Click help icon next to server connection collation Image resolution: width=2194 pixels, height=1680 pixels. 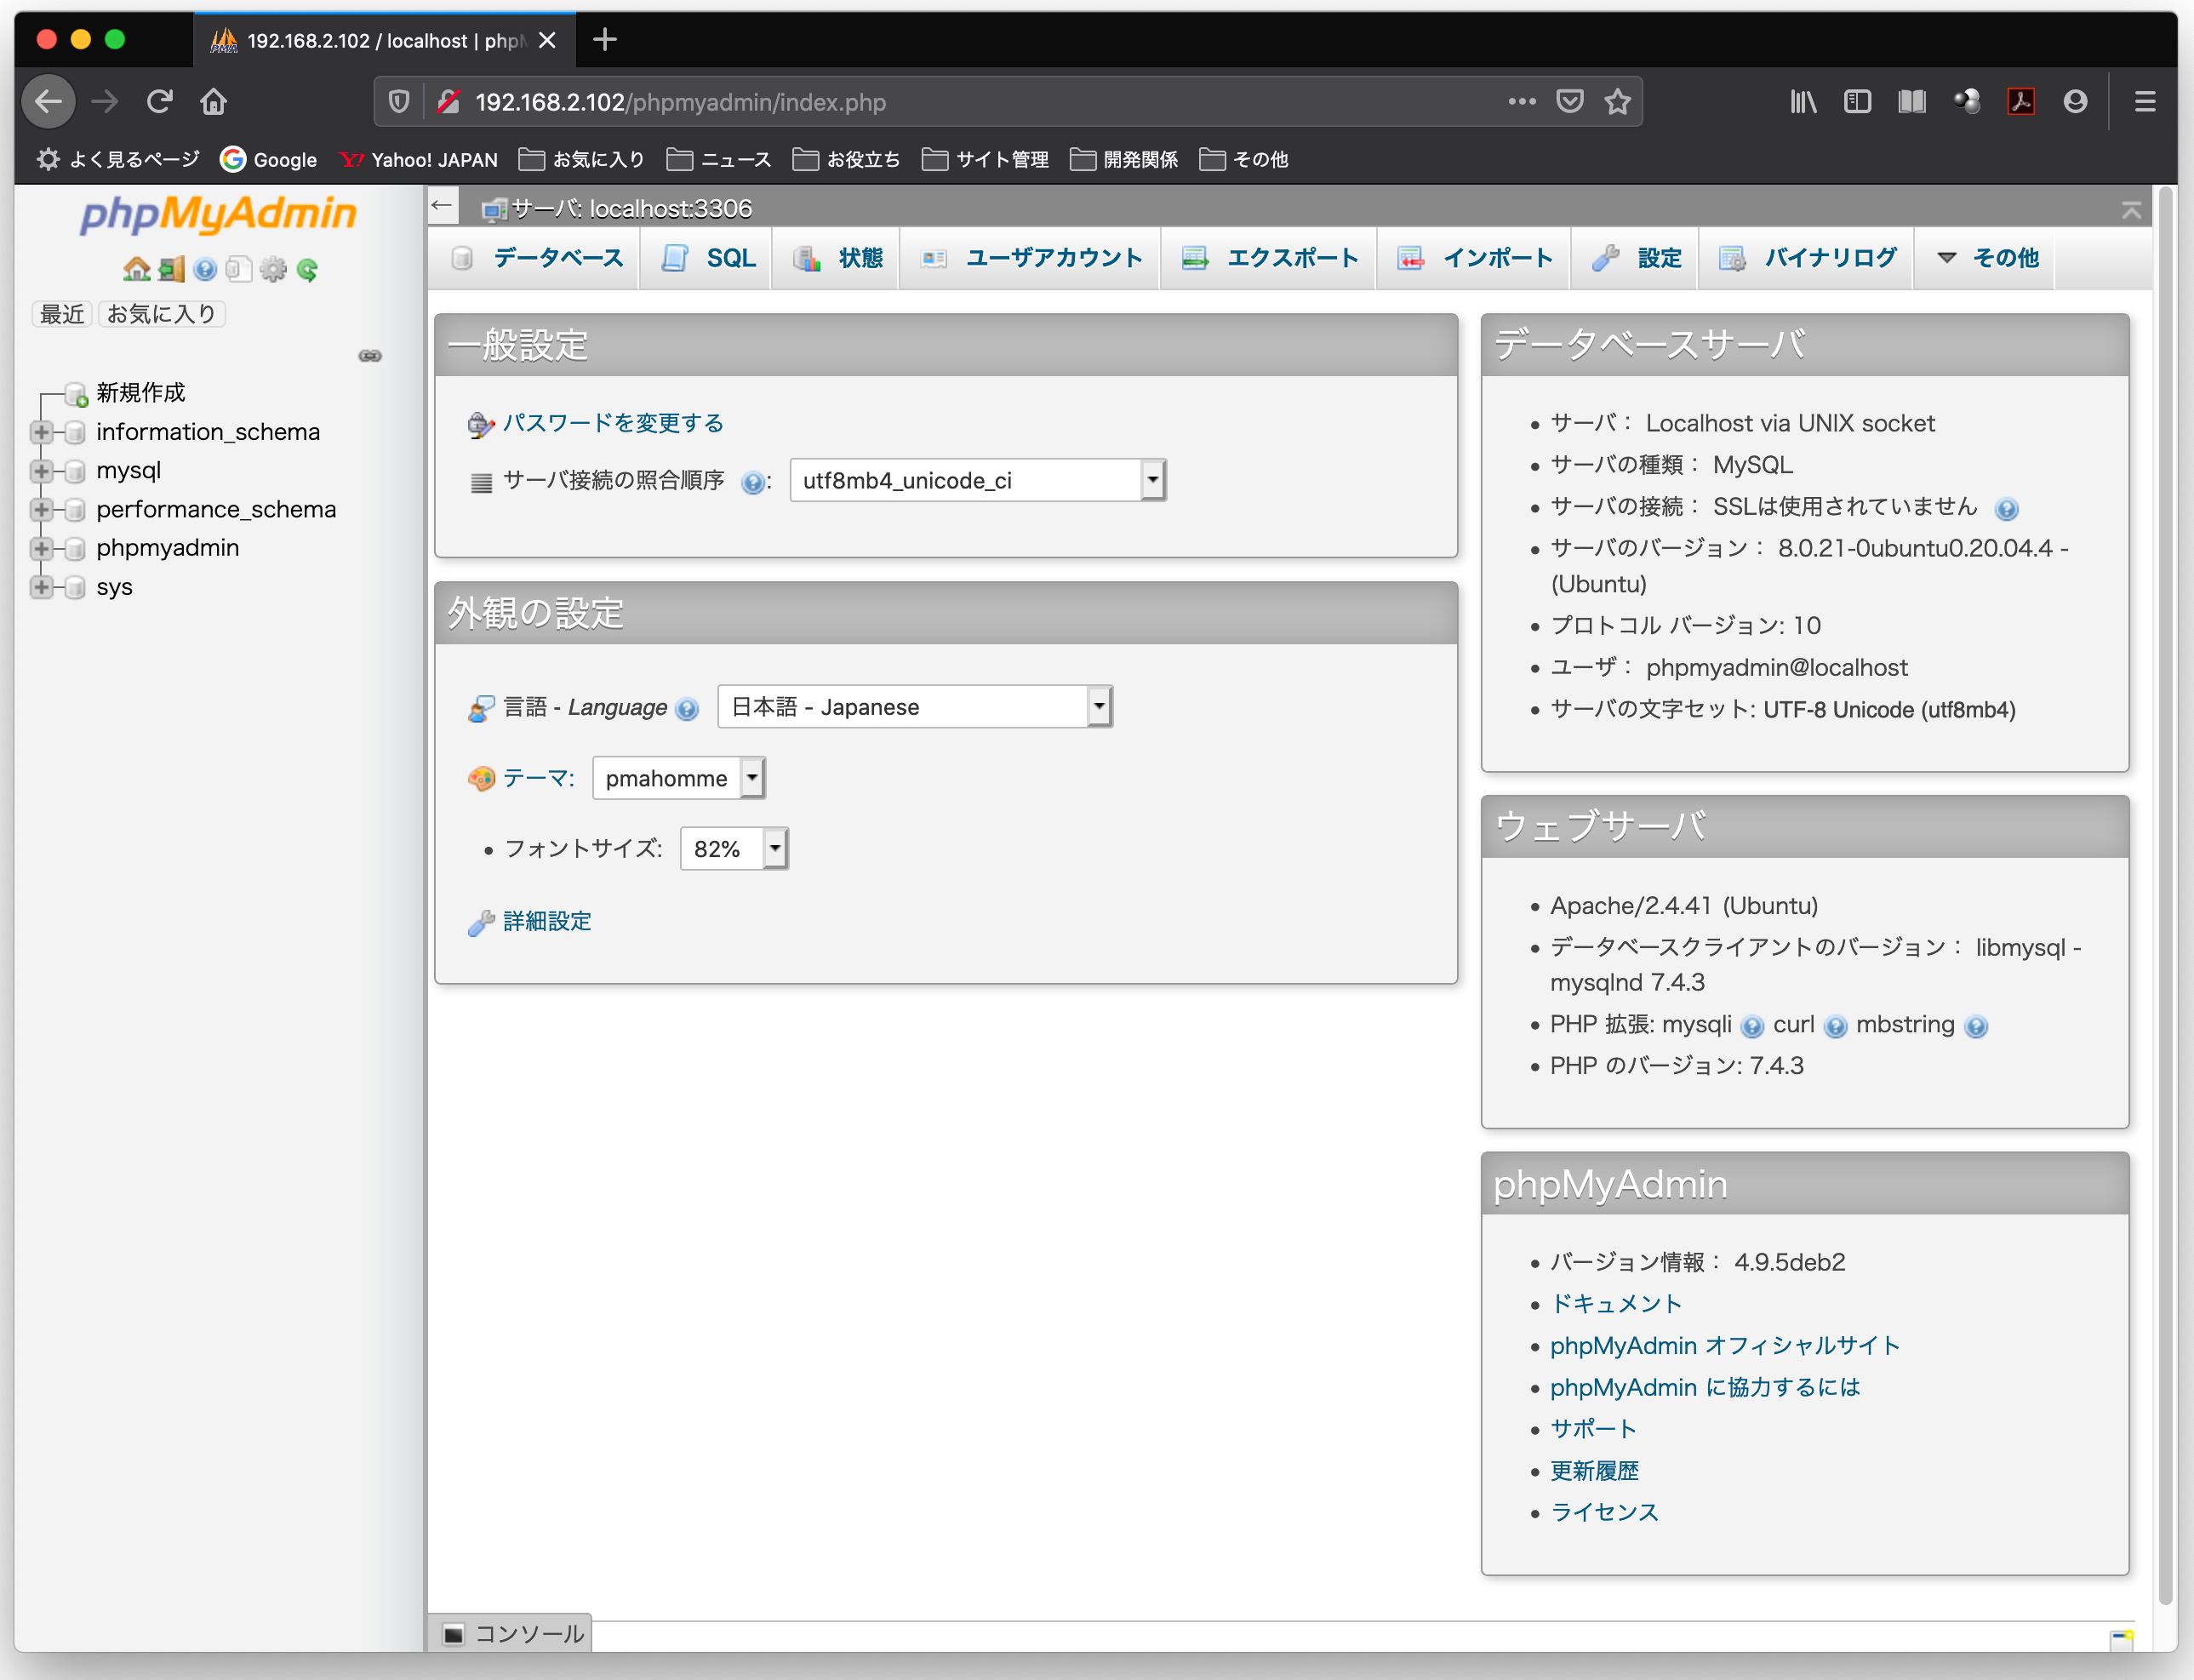tap(752, 483)
